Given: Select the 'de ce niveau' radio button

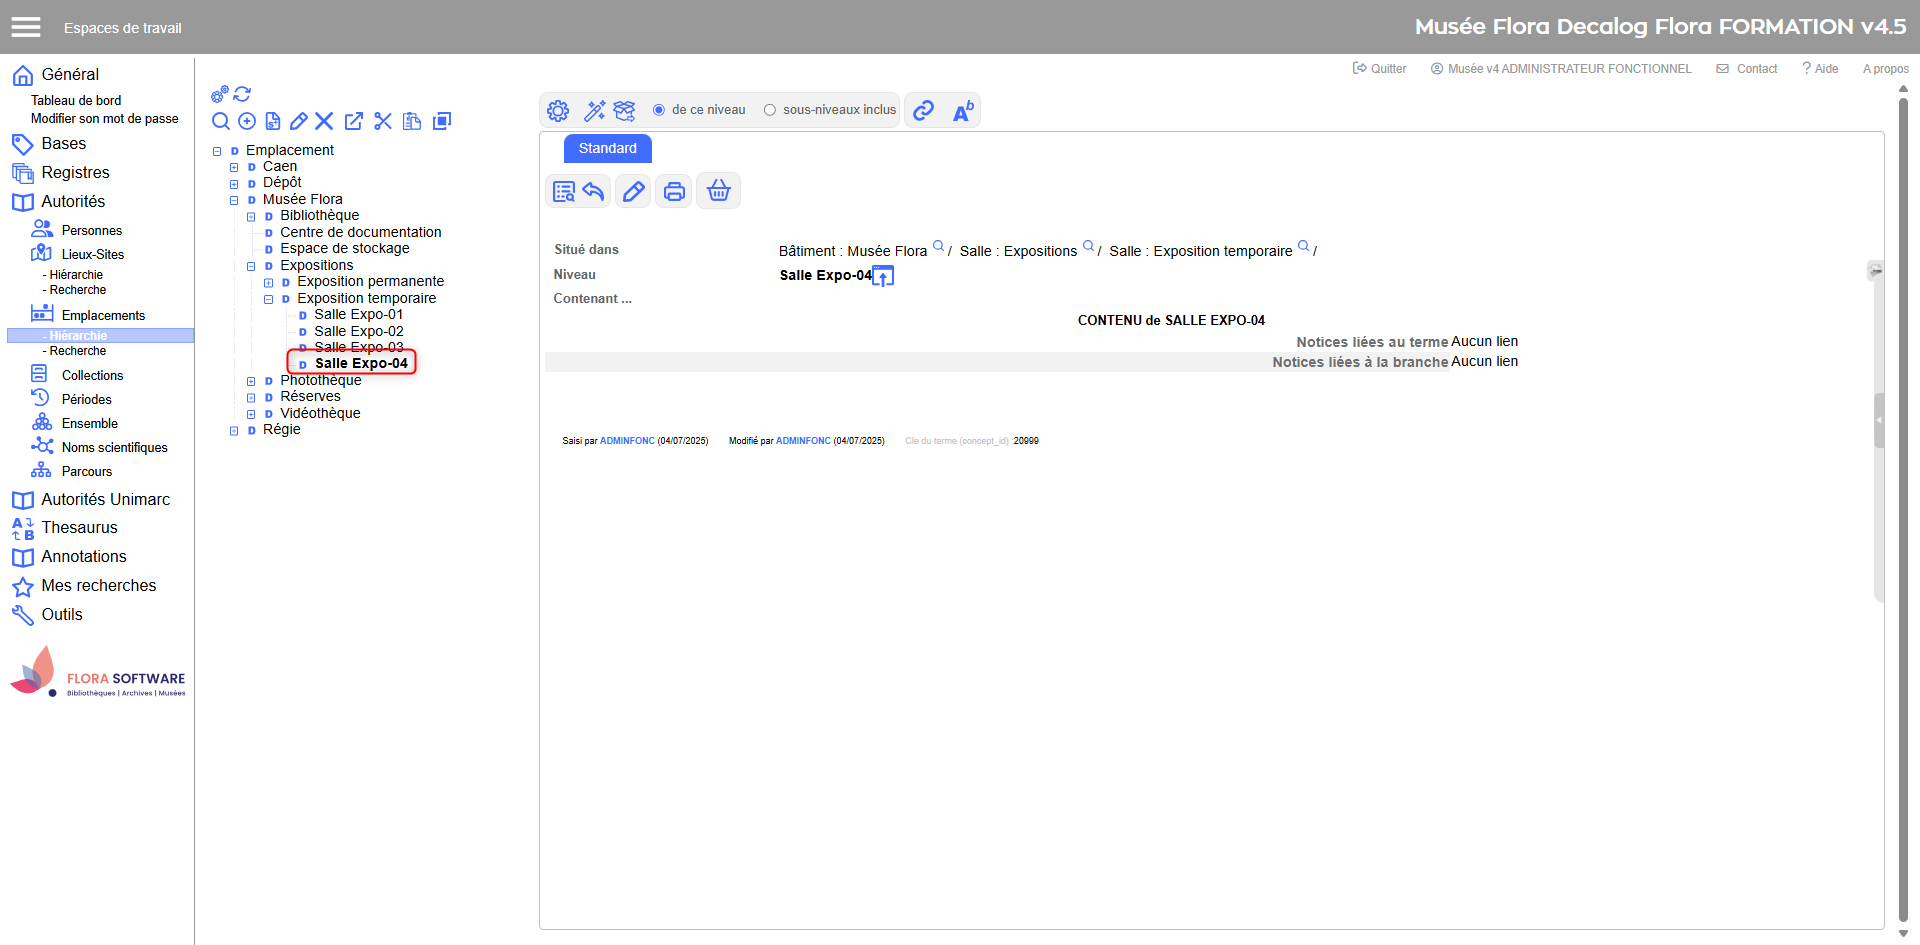Looking at the screenshot, I should point(659,110).
